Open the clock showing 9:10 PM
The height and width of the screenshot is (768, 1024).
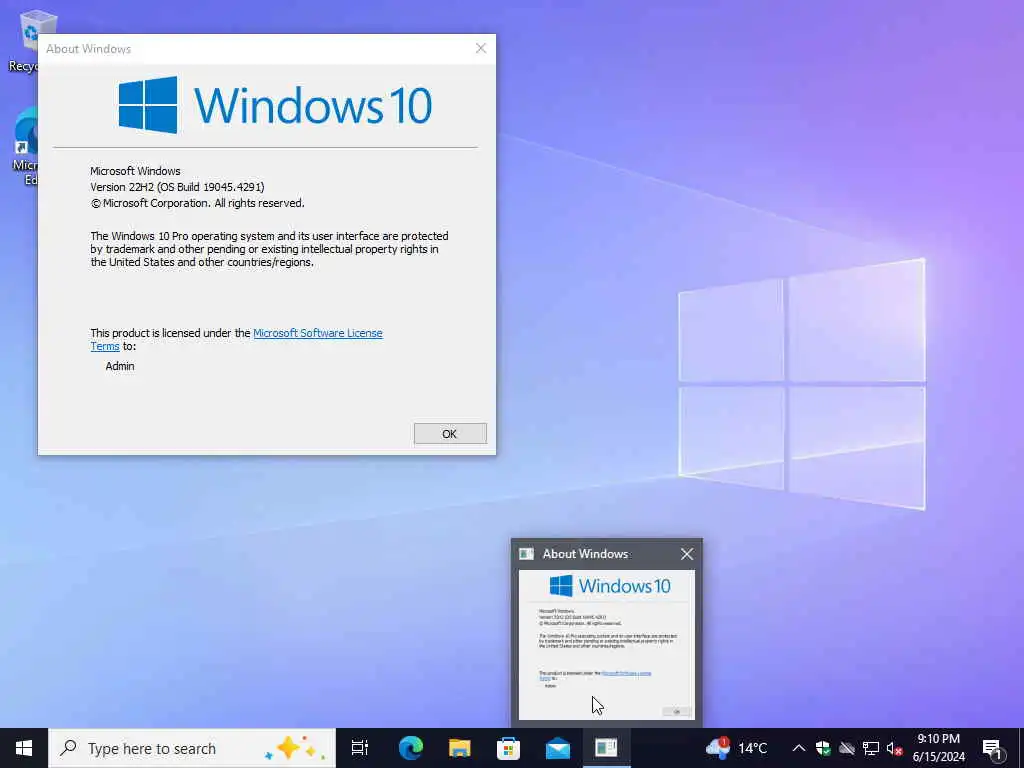[938, 748]
